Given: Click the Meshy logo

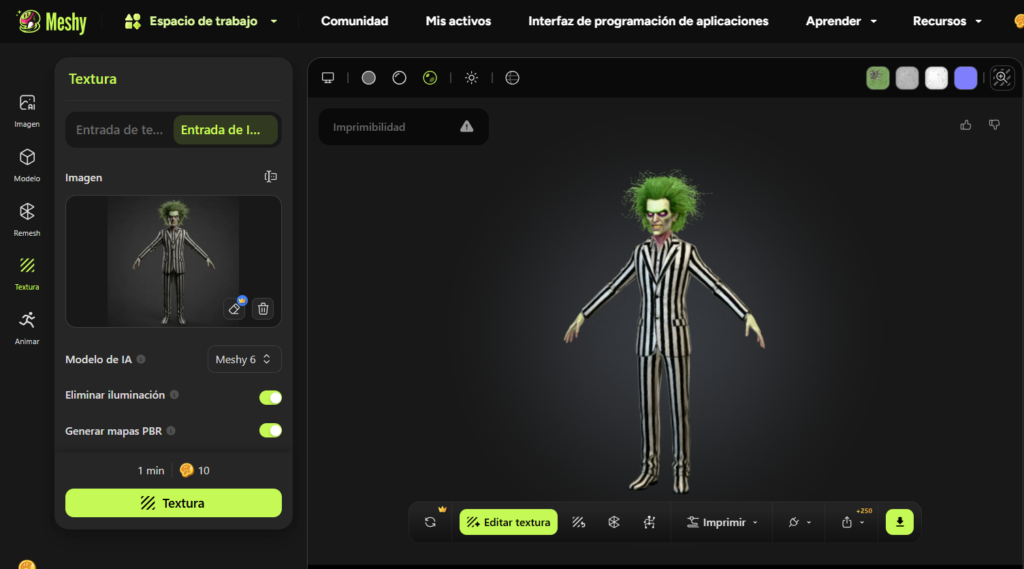Looking at the screenshot, I should (52, 22).
